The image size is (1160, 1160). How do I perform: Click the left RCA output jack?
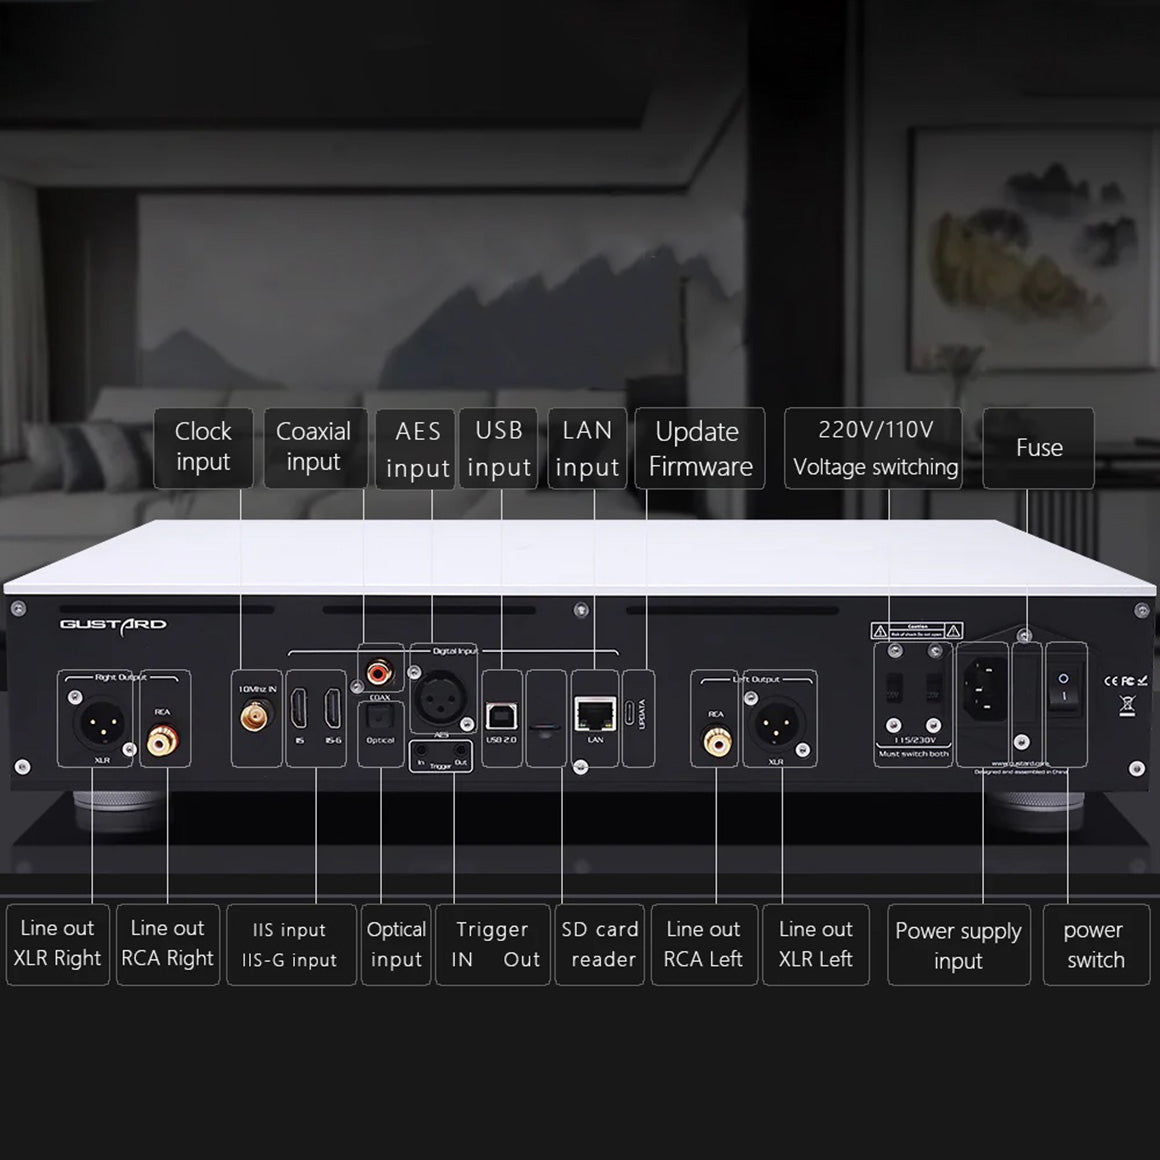click(x=716, y=741)
